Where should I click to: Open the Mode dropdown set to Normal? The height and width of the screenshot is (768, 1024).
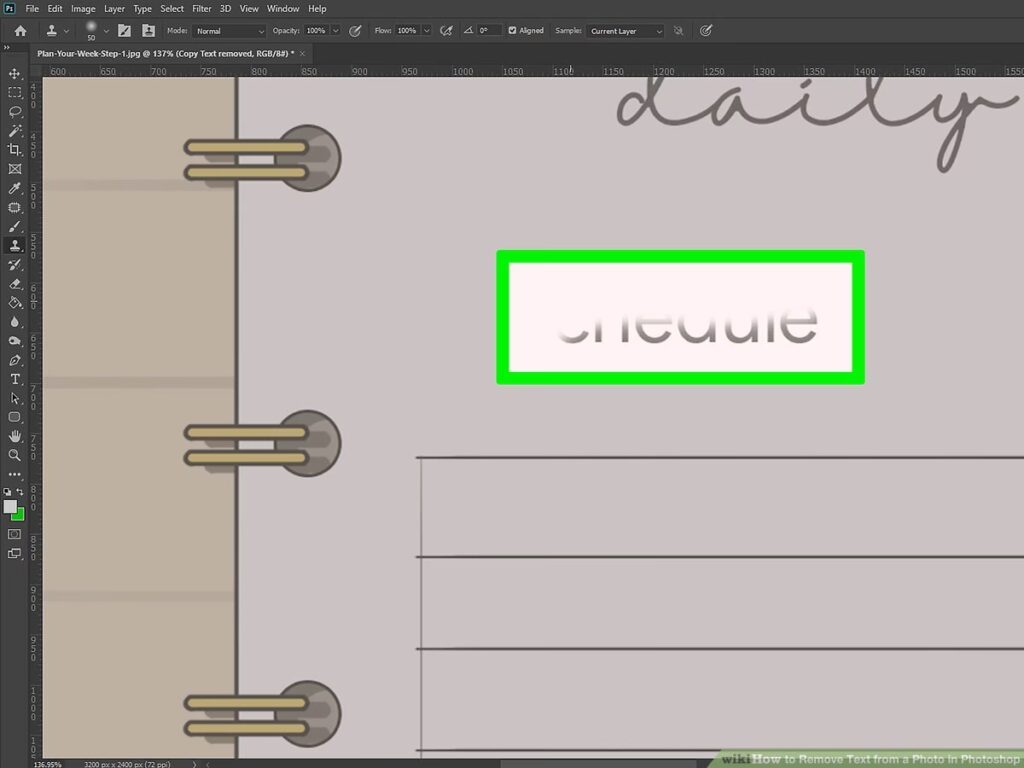(229, 31)
